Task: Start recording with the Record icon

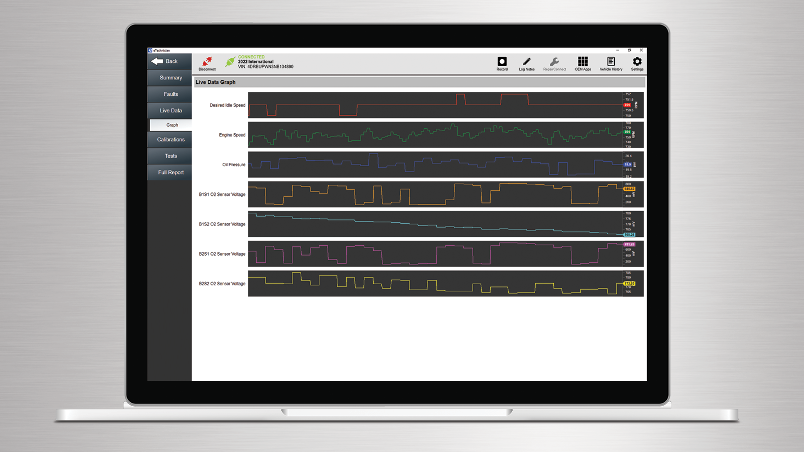Action: 502,62
